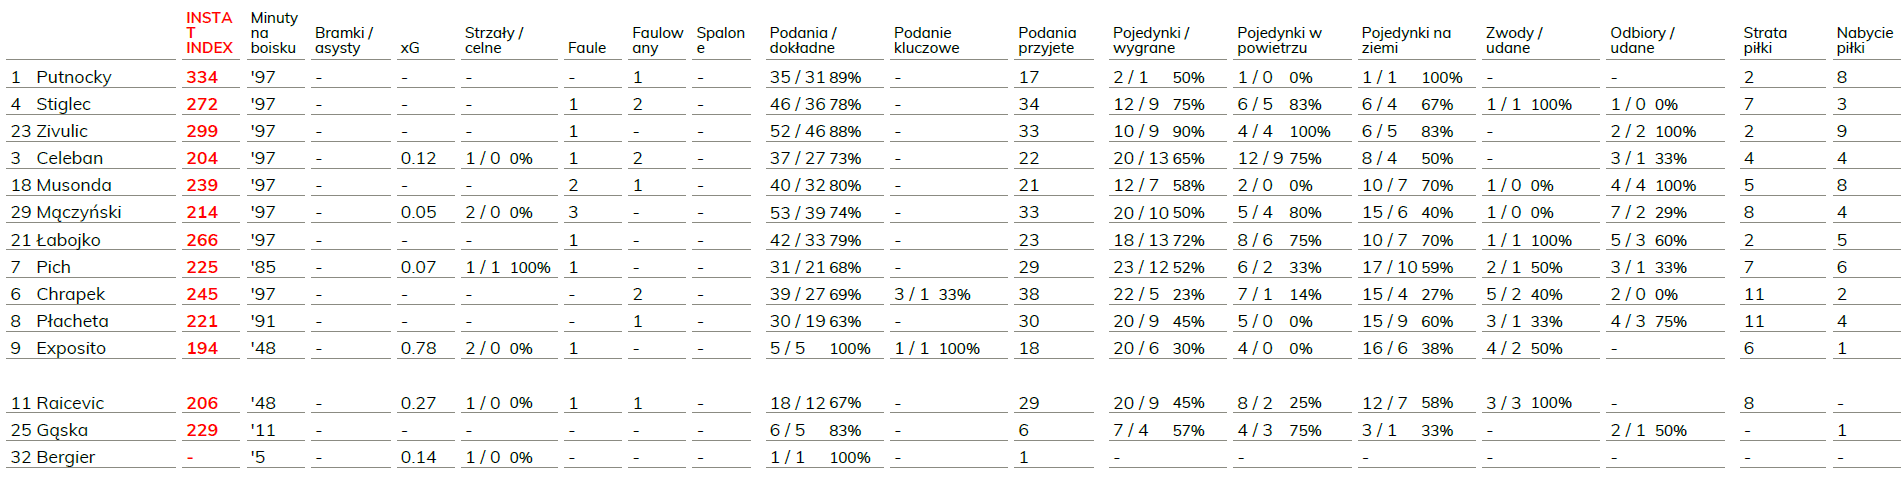Click the Pojedynki / wygrane header
The height and width of the screenshot is (481, 1901).
[1151, 40]
